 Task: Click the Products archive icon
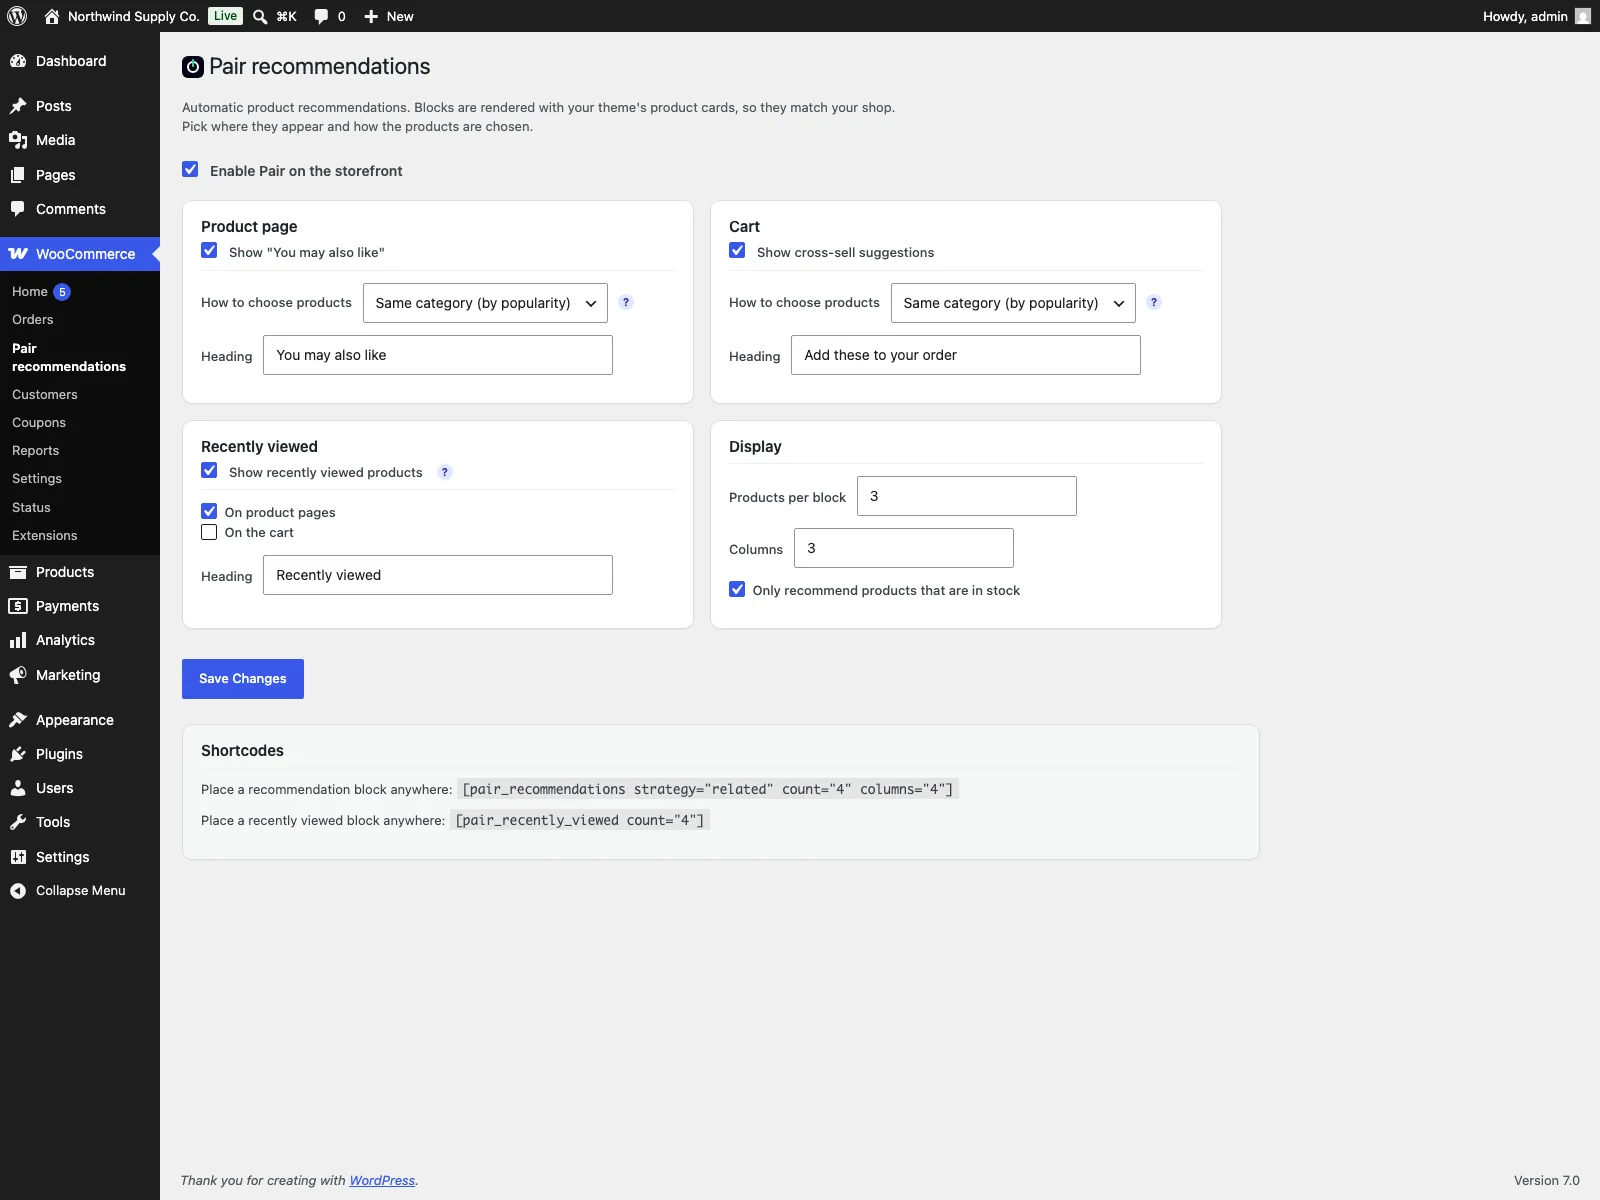pyautogui.click(x=18, y=572)
